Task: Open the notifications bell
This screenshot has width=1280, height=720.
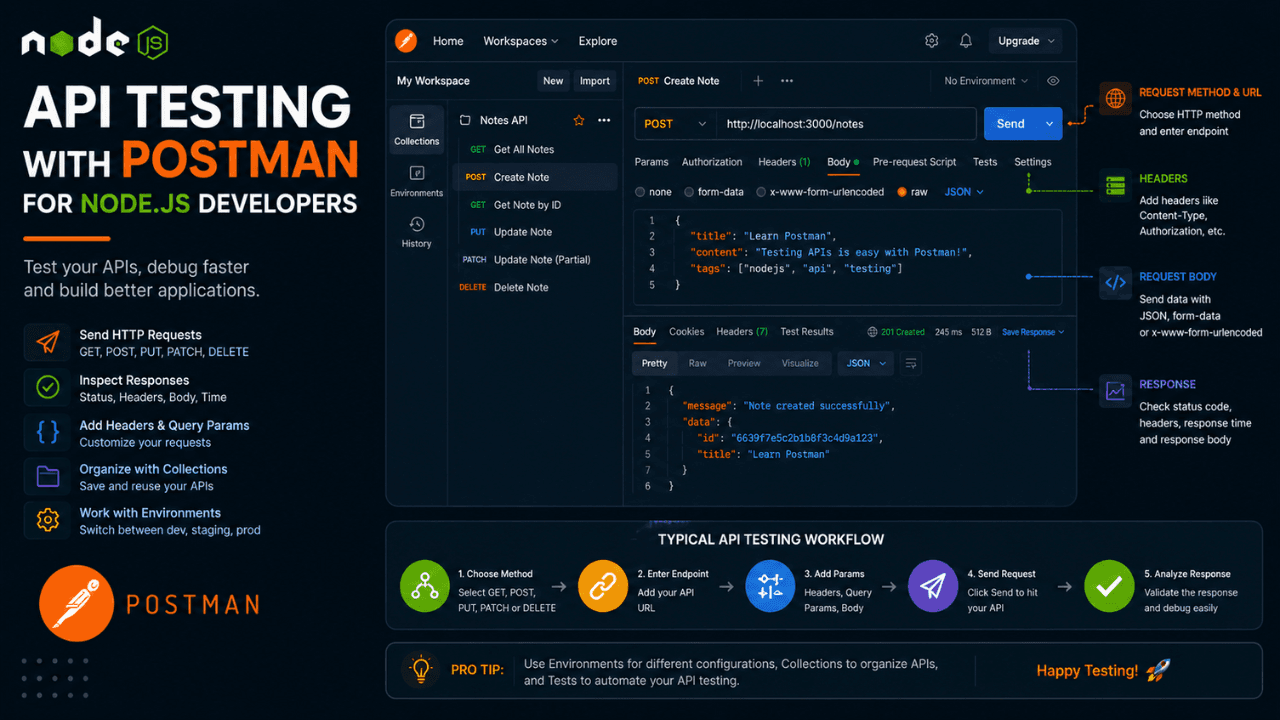Action: pyautogui.click(x=966, y=41)
